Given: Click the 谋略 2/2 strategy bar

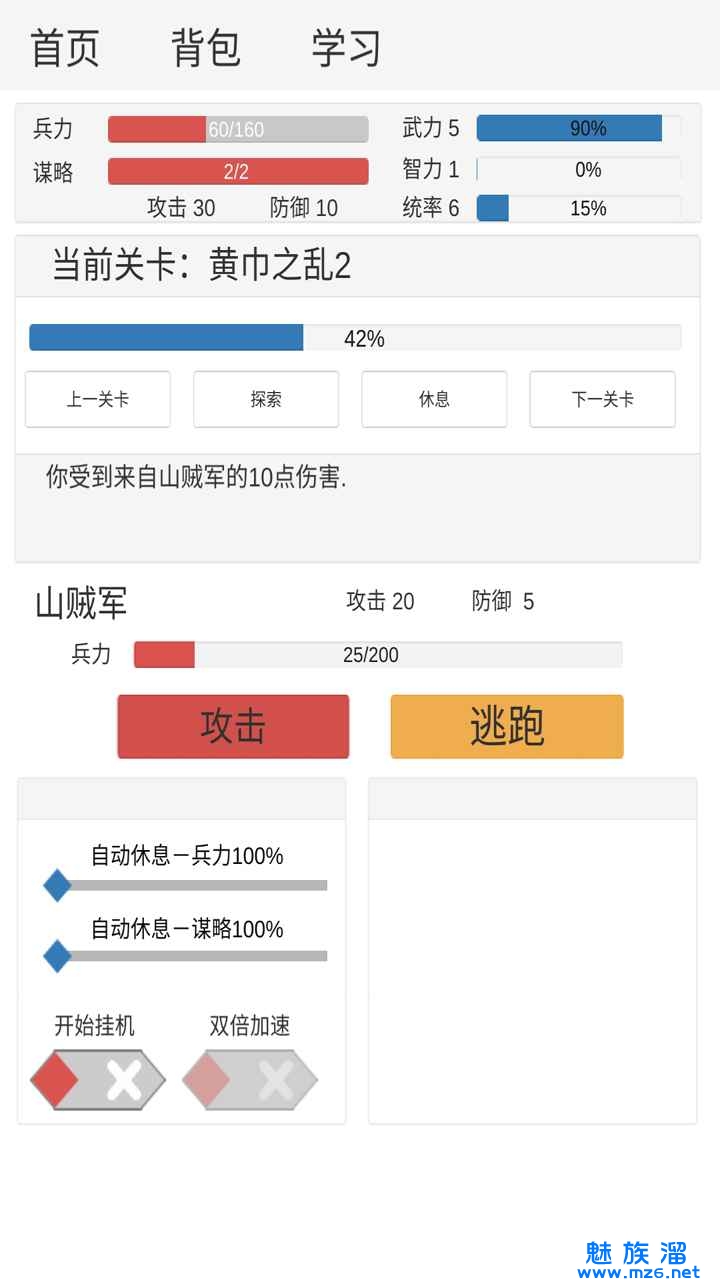Looking at the screenshot, I should (x=238, y=171).
